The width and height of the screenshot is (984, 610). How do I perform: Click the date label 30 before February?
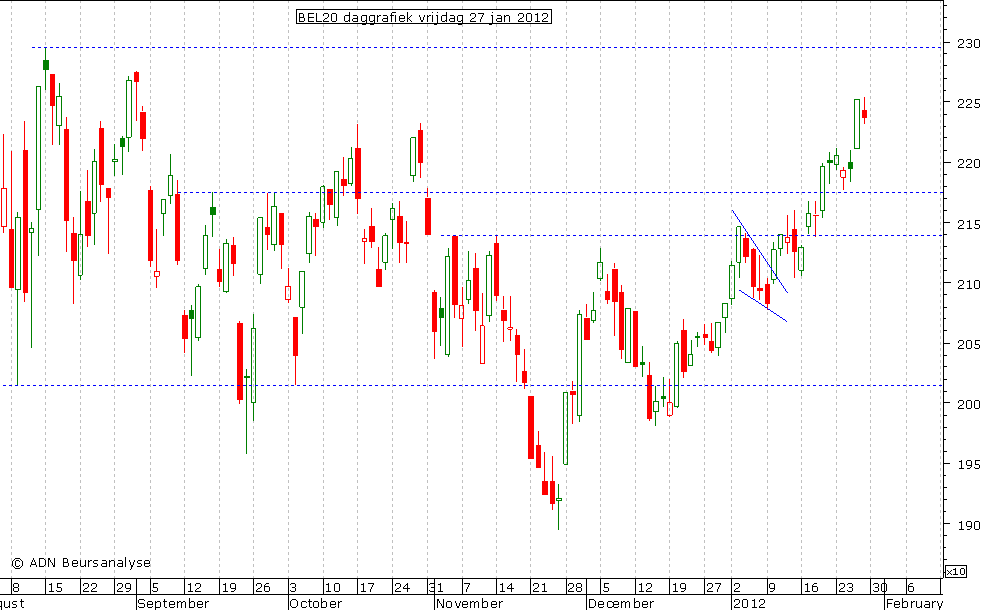[880, 588]
